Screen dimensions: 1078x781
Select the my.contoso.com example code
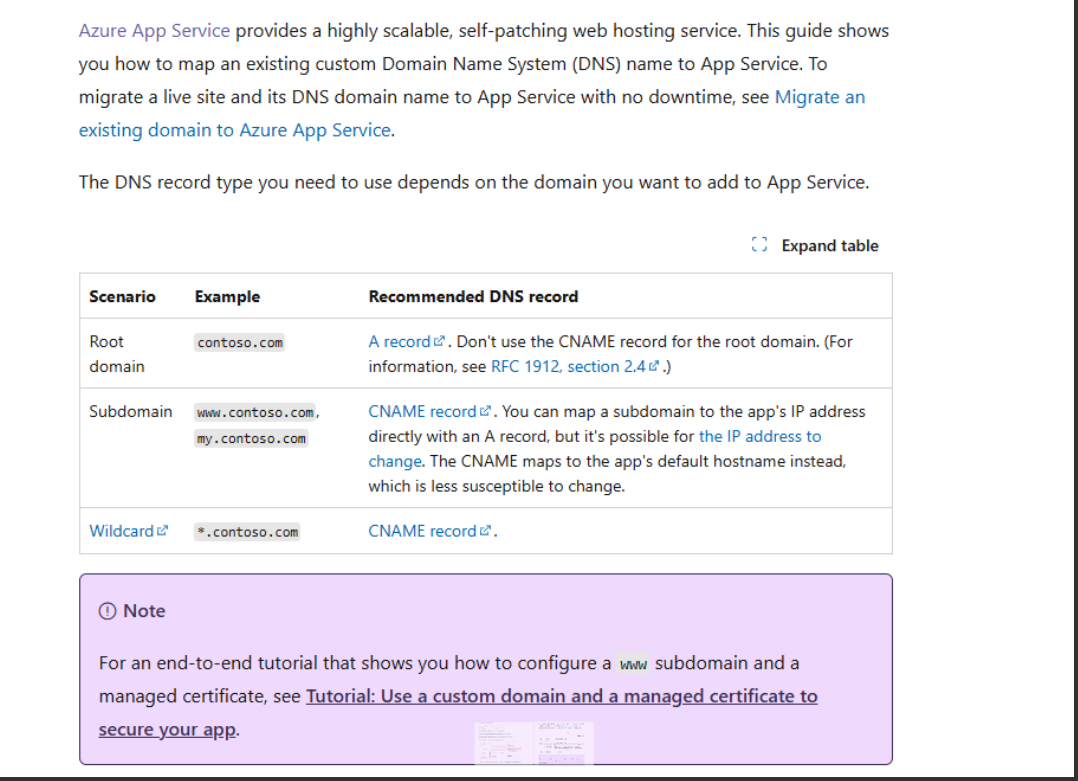251,439
